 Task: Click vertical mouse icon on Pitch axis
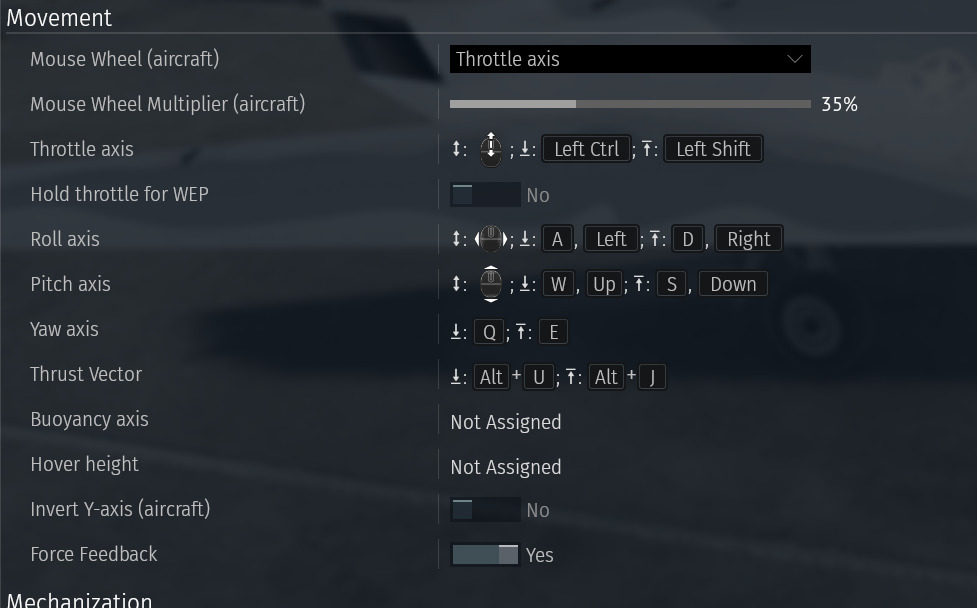click(491, 284)
